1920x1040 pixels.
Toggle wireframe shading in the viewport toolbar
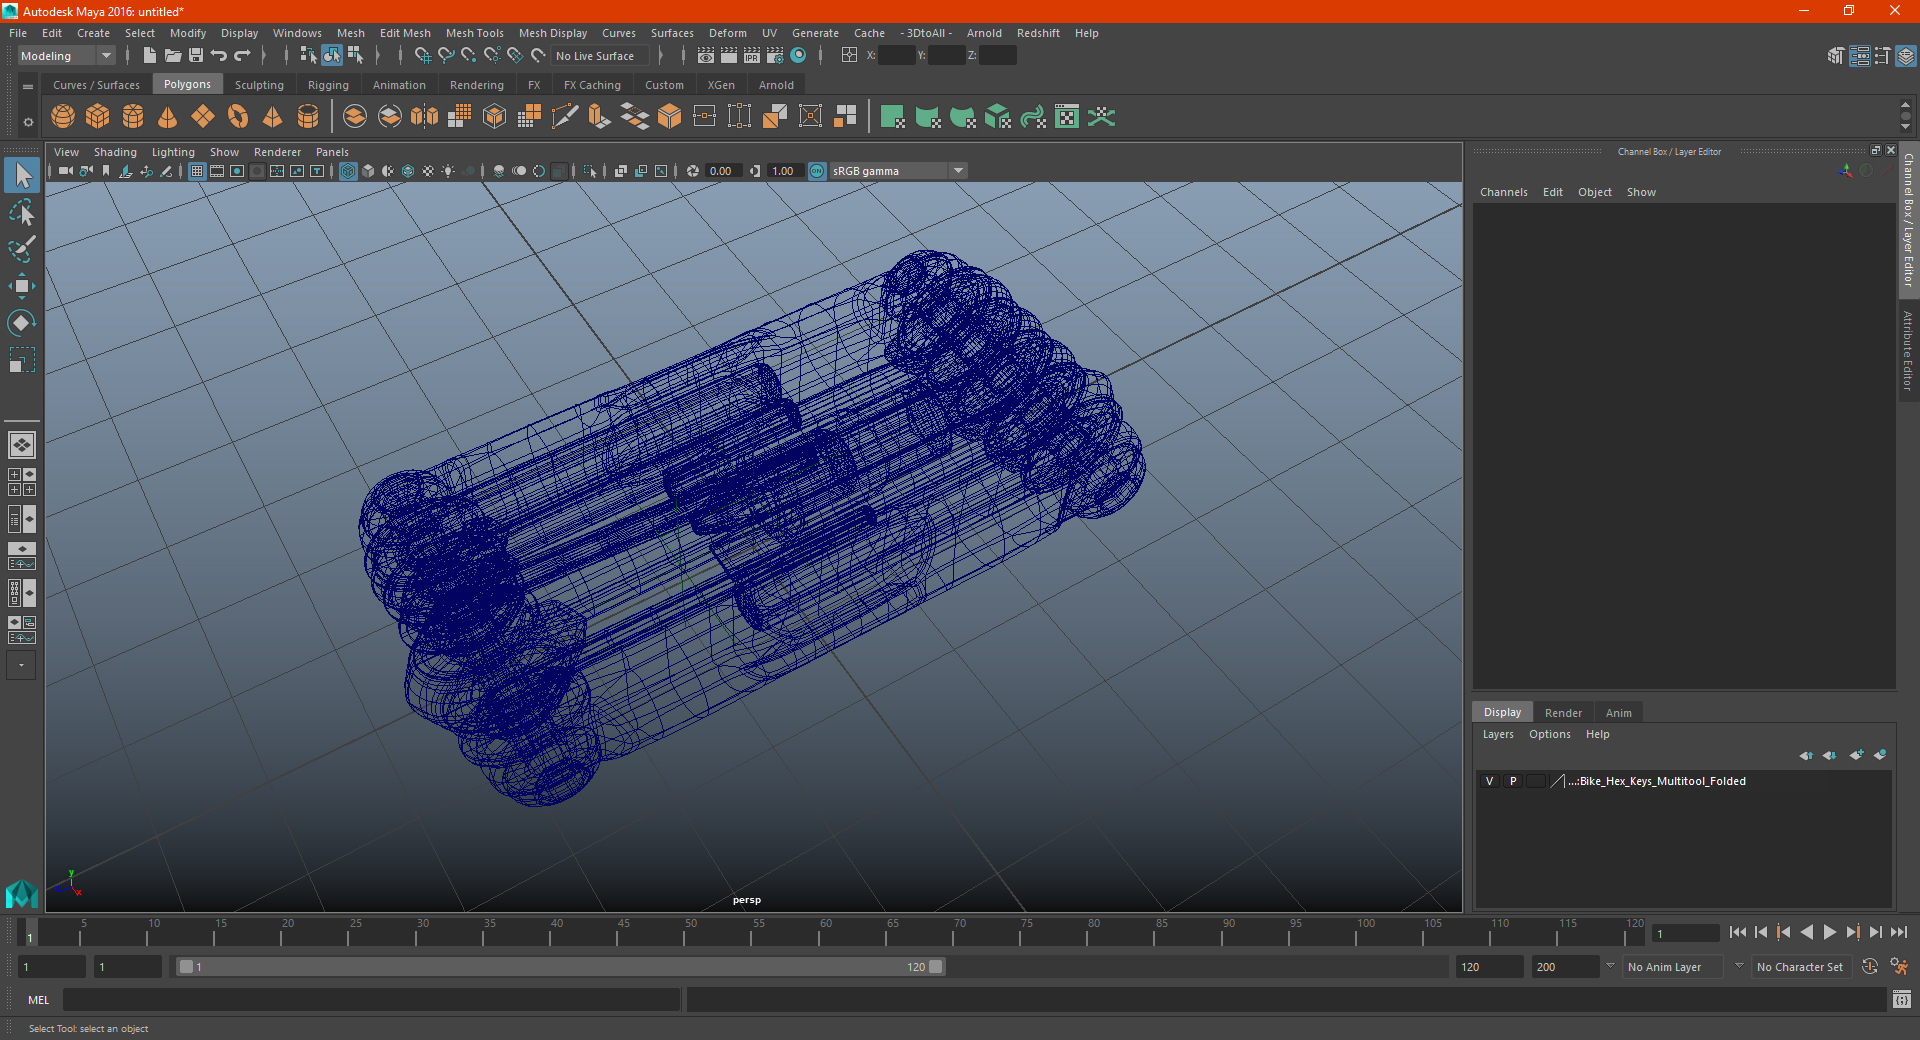coord(348,171)
